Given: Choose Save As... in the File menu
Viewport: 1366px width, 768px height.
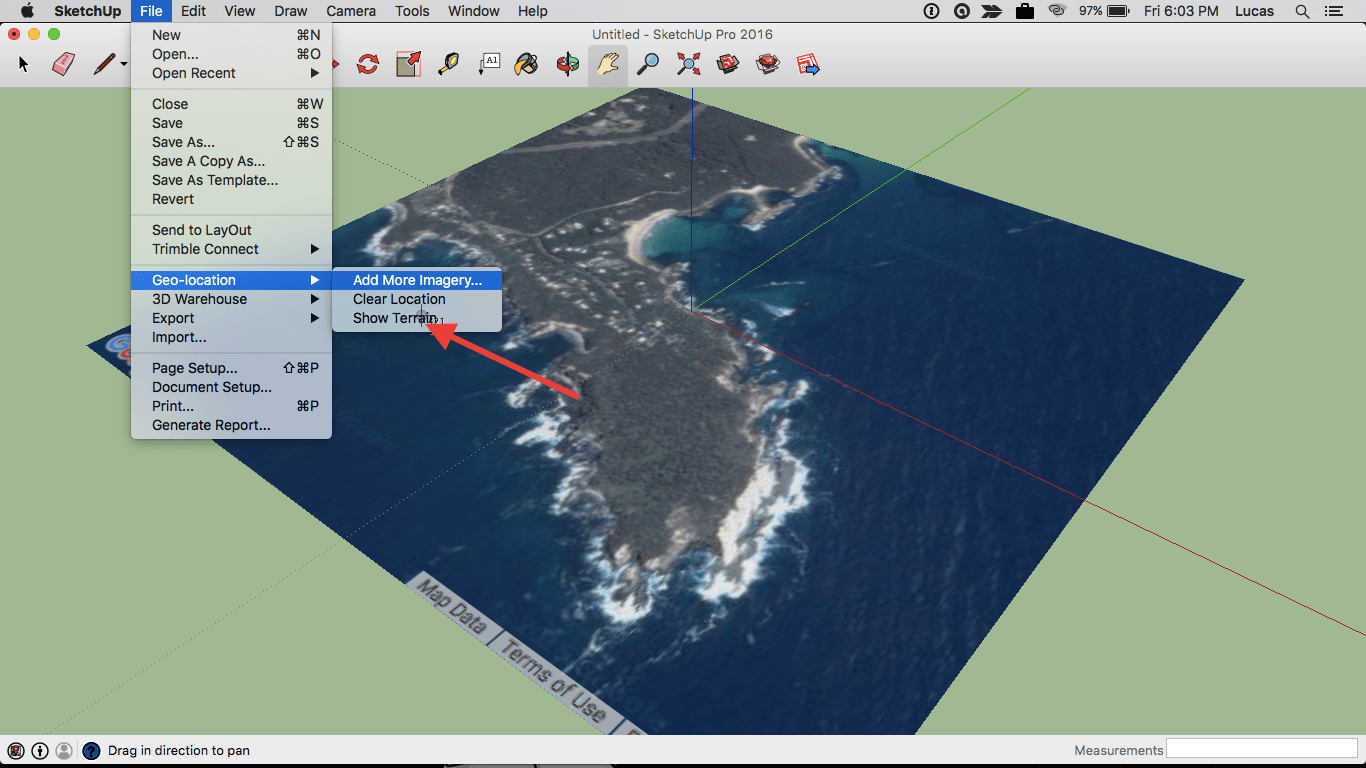Looking at the screenshot, I should (231, 142).
